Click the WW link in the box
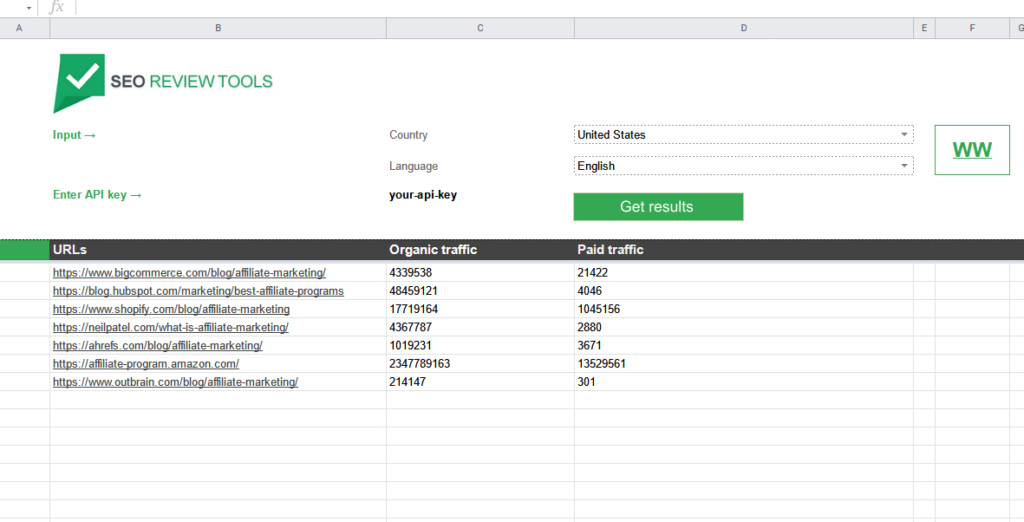The height and width of the screenshot is (522, 1024). coord(972,150)
